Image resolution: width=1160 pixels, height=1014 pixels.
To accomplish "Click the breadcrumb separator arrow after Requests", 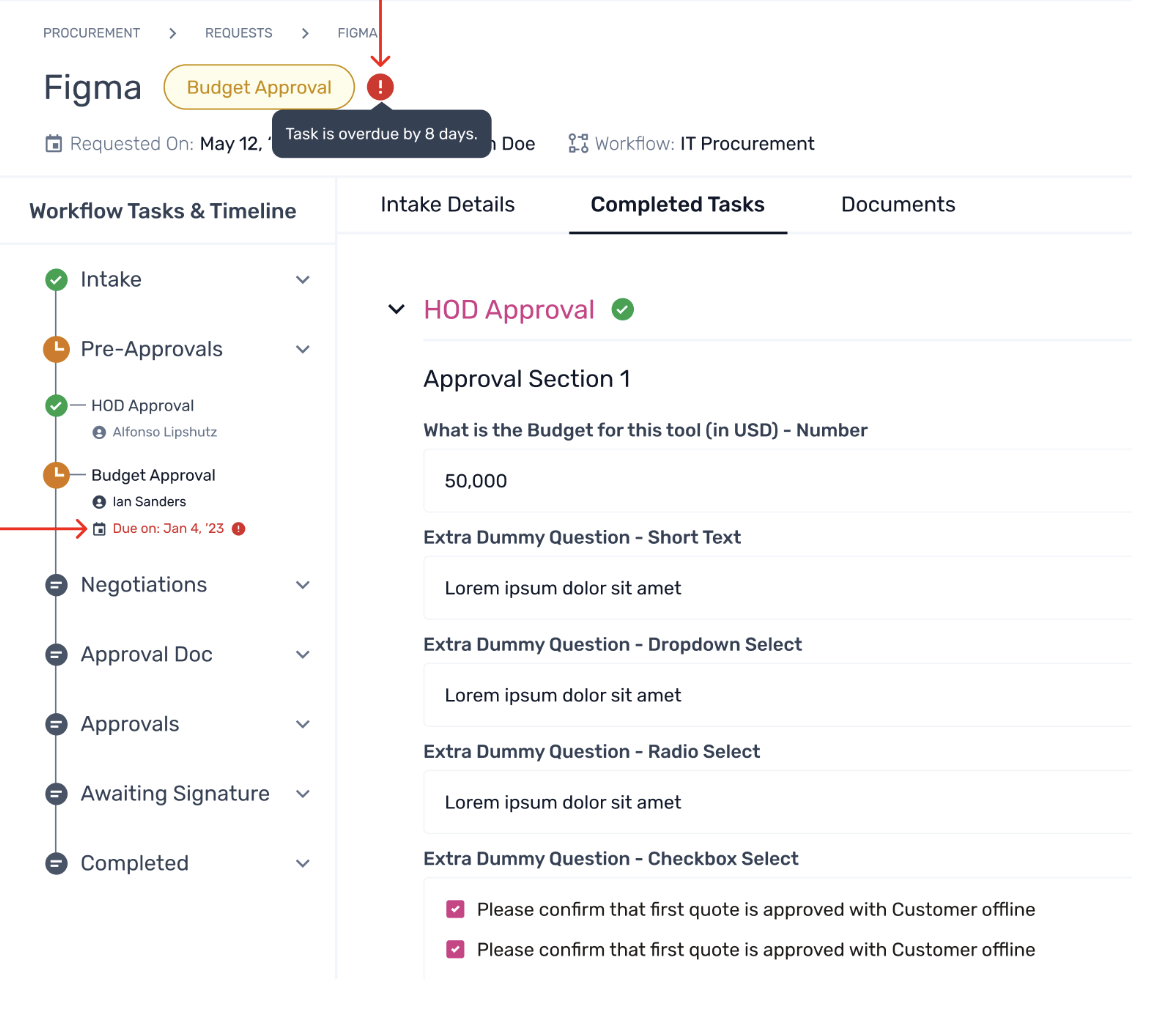I will click(x=305, y=33).
